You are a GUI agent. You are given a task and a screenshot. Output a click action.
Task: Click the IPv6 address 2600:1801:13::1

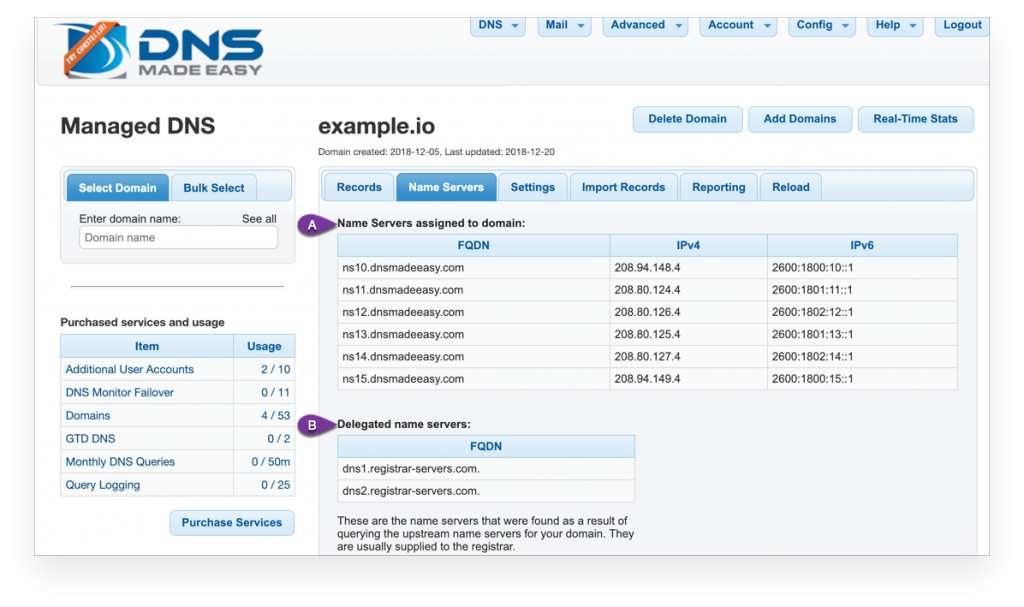pyautogui.click(x=812, y=334)
